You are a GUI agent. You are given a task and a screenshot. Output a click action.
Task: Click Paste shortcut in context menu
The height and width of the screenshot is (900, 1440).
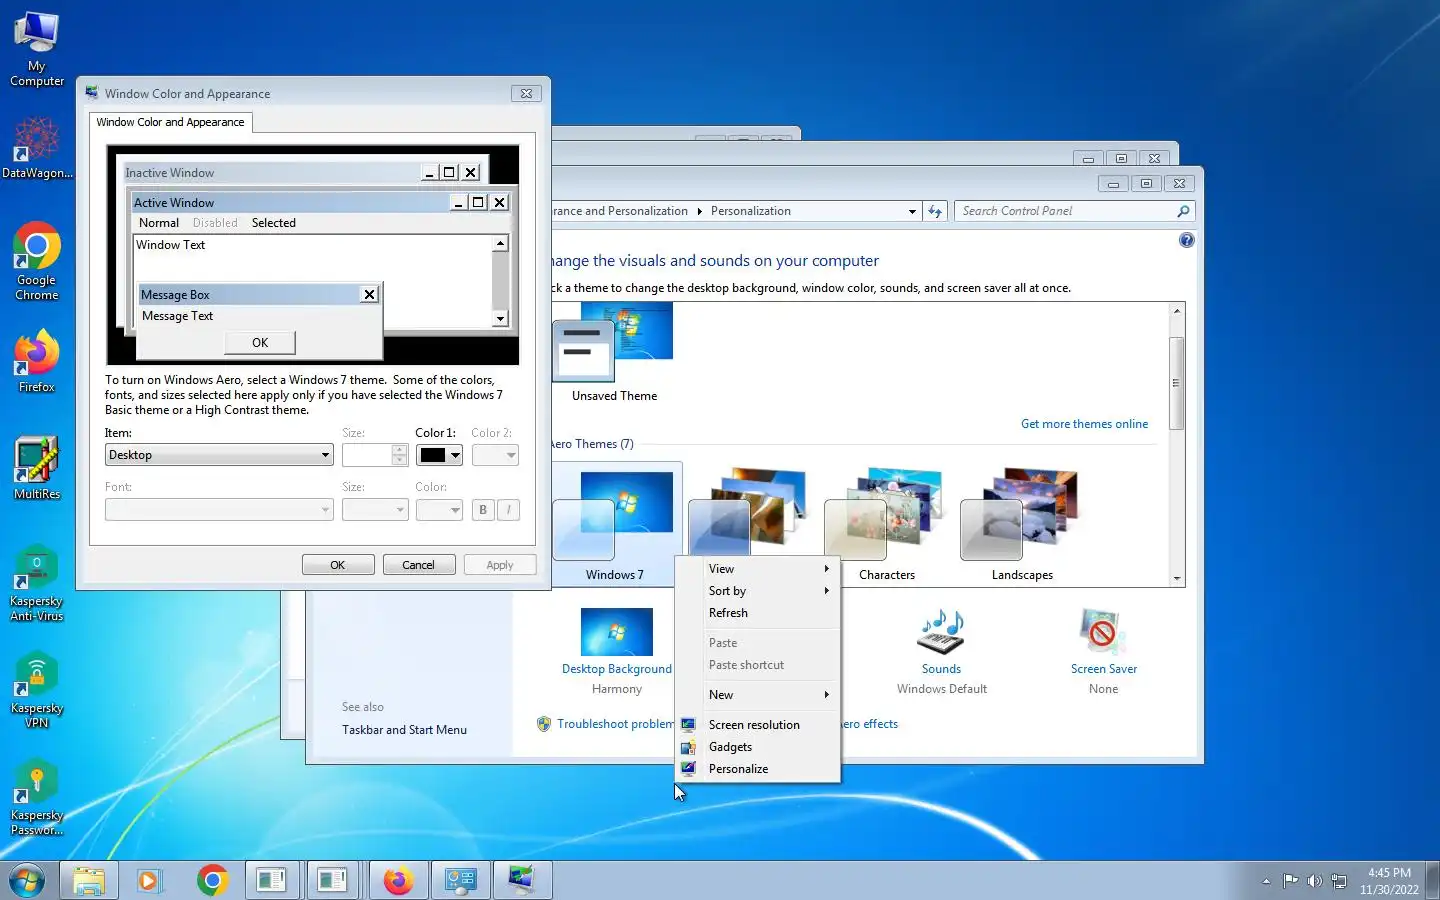tap(758, 665)
